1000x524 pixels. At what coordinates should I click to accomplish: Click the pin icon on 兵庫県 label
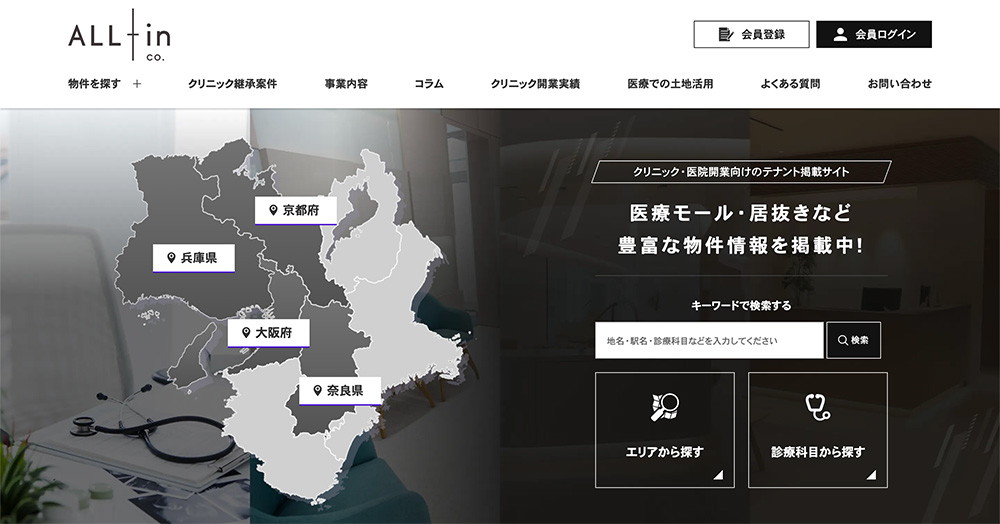171,258
